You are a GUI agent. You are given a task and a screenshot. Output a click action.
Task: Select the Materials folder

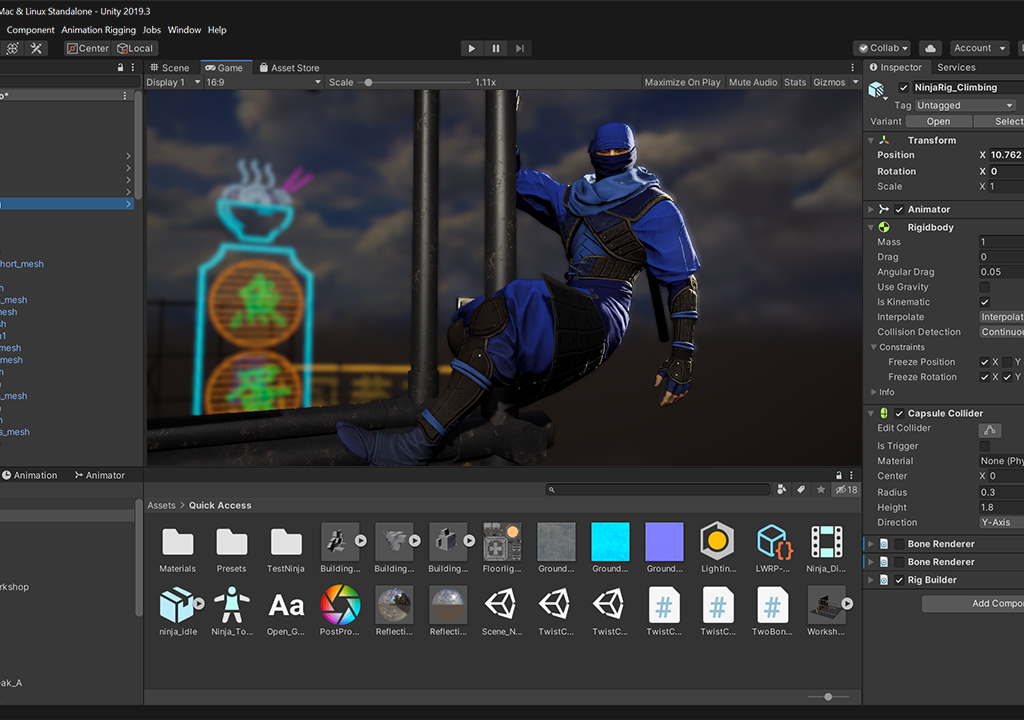click(178, 548)
